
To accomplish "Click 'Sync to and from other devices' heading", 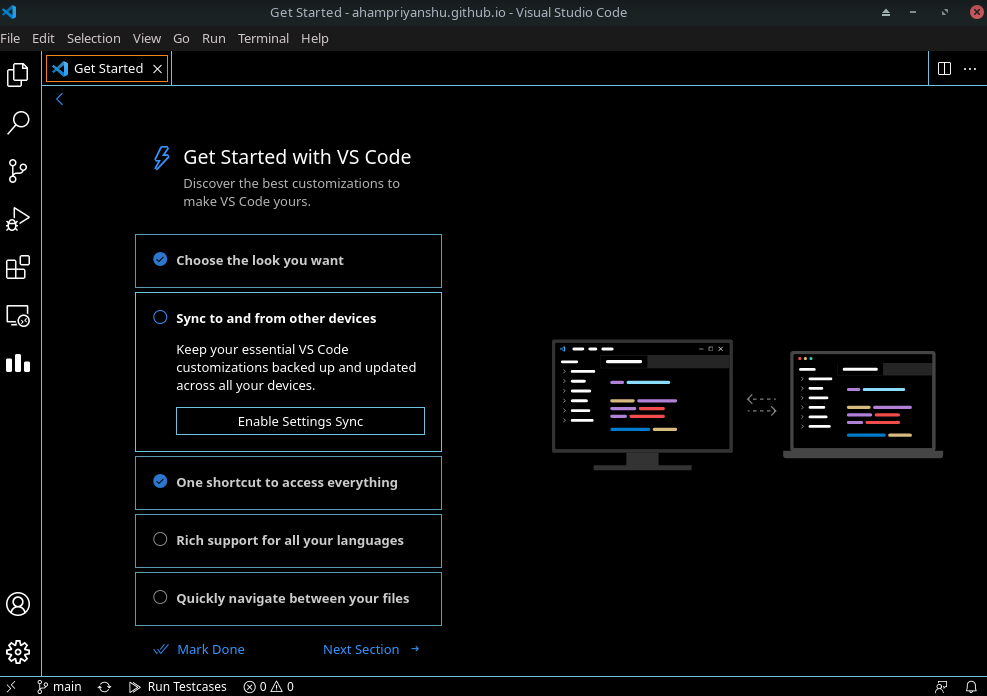I will tap(276, 318).
